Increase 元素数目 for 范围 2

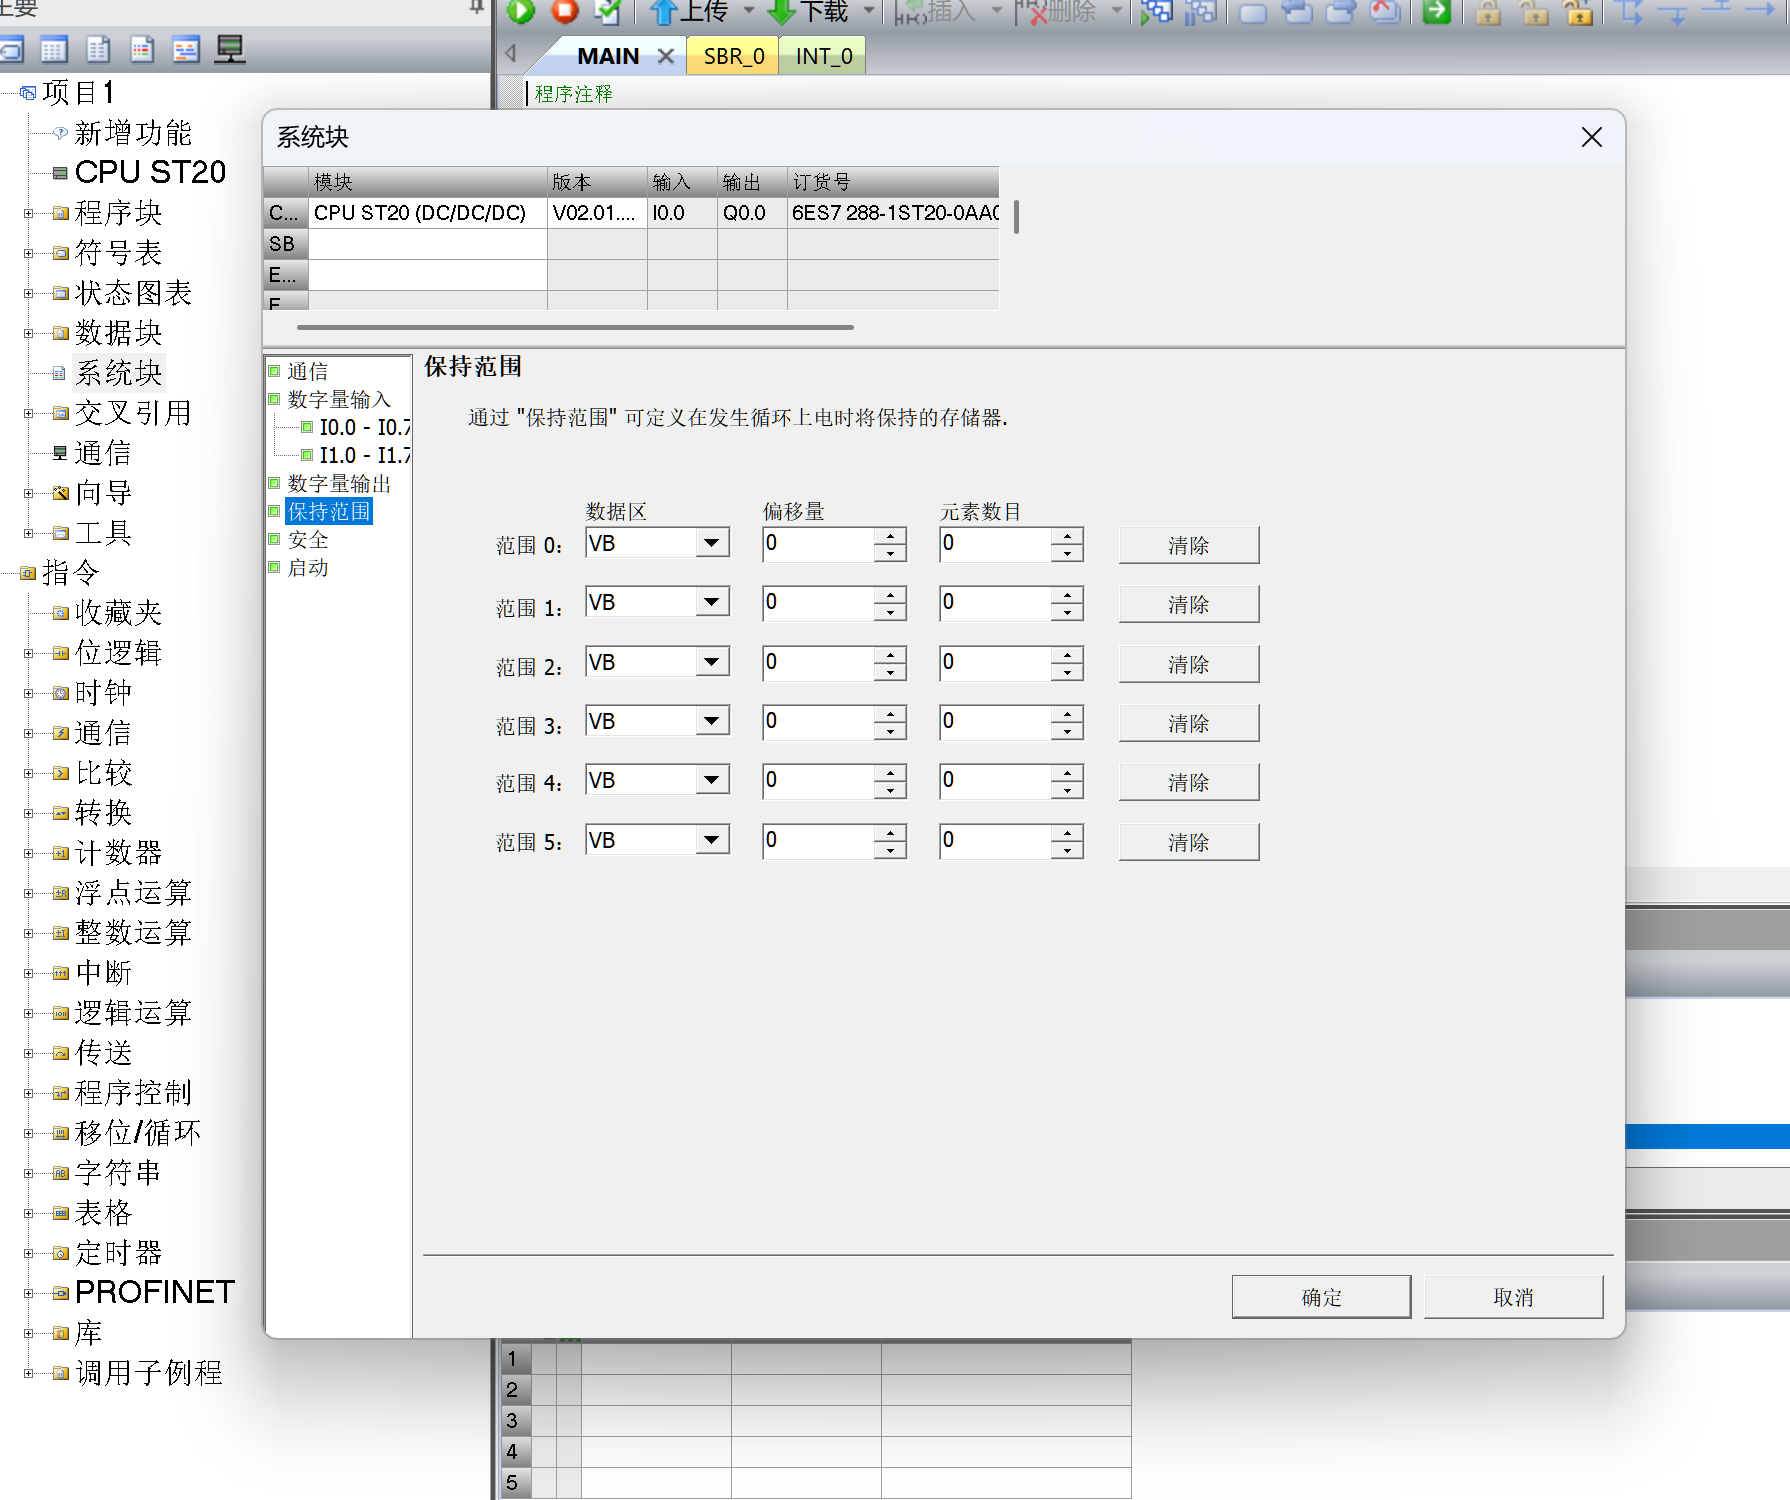click(1068, 655)
